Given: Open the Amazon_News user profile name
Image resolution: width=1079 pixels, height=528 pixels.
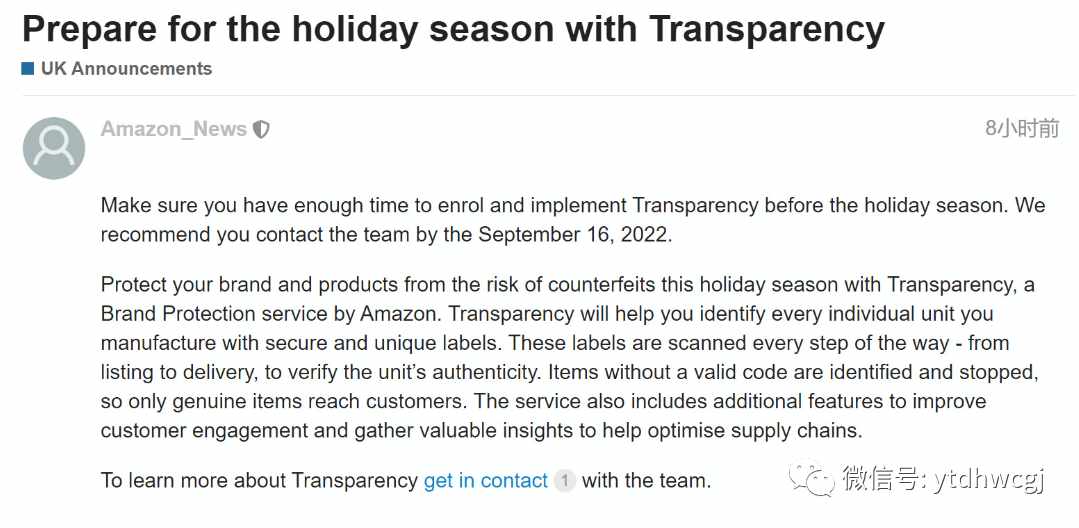Looking at the screenshot, I should coord(173,129).
